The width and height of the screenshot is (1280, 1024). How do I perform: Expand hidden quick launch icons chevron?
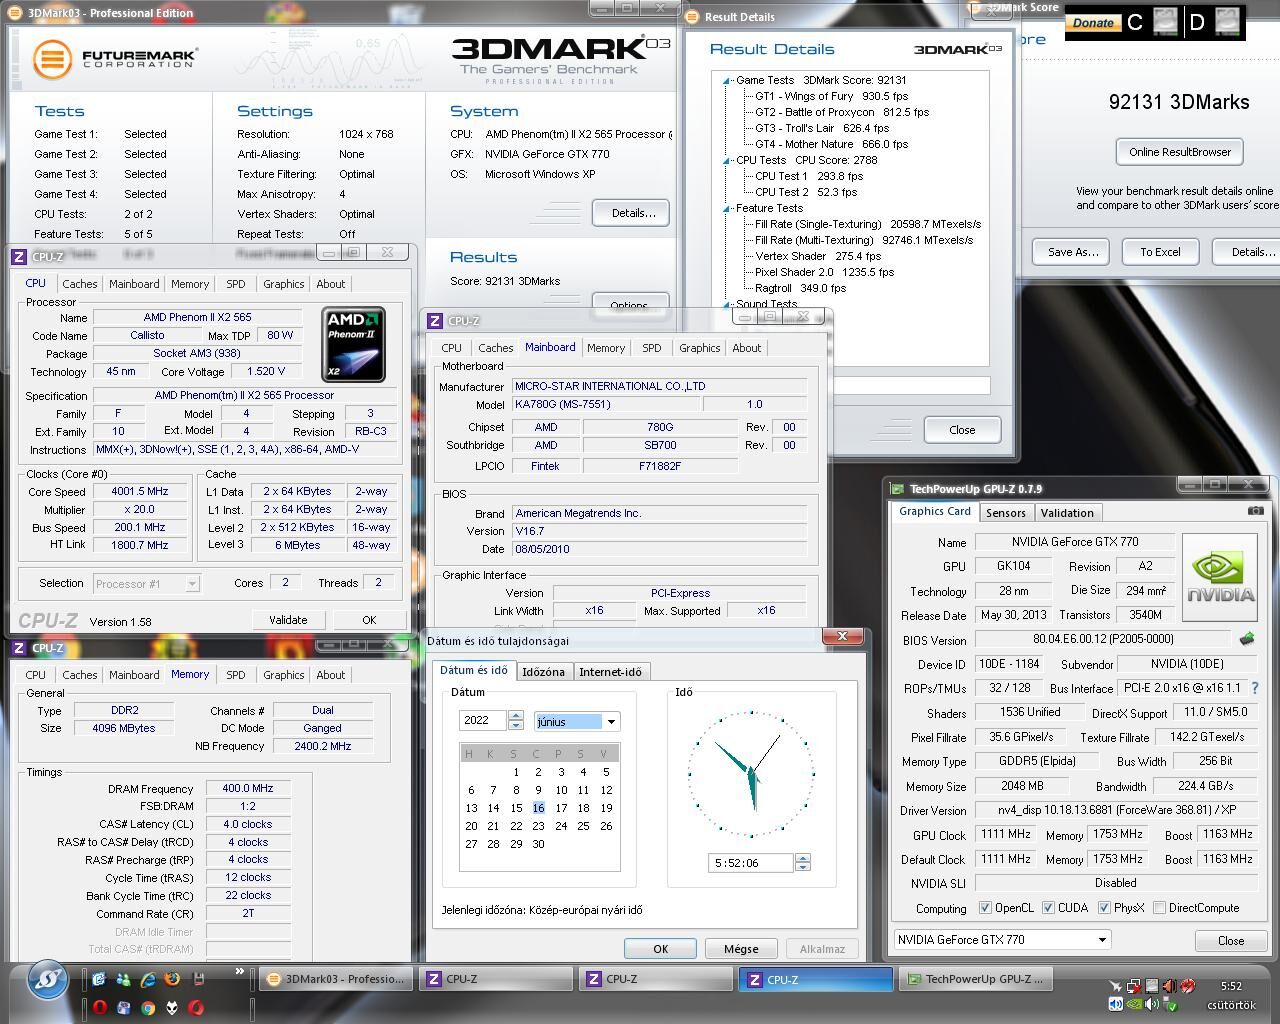coord(239,971)
